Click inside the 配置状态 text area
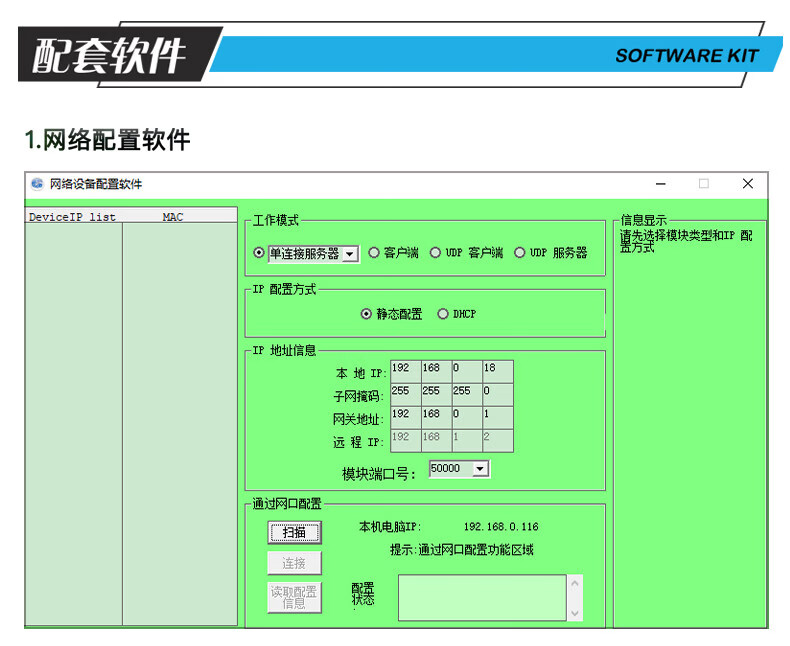Image resolution: width=790 pixels, height=646 pixels. coord(482,598)
